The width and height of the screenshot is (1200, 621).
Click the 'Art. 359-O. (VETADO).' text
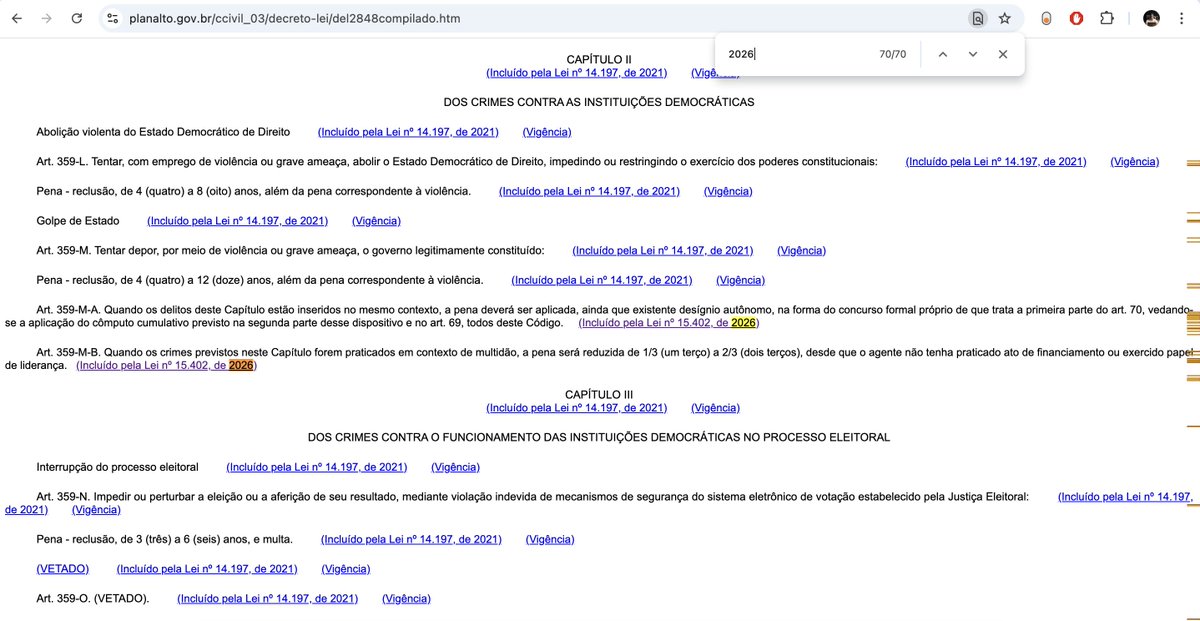pyautogui.click(x=93, y=599)
